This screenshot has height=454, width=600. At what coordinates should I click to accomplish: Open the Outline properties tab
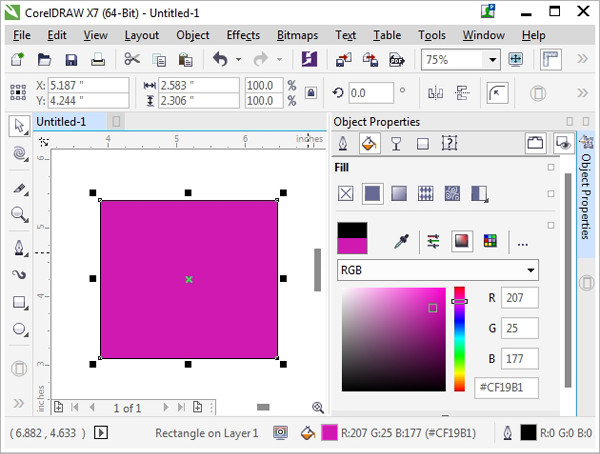click(x=343, y=144)
